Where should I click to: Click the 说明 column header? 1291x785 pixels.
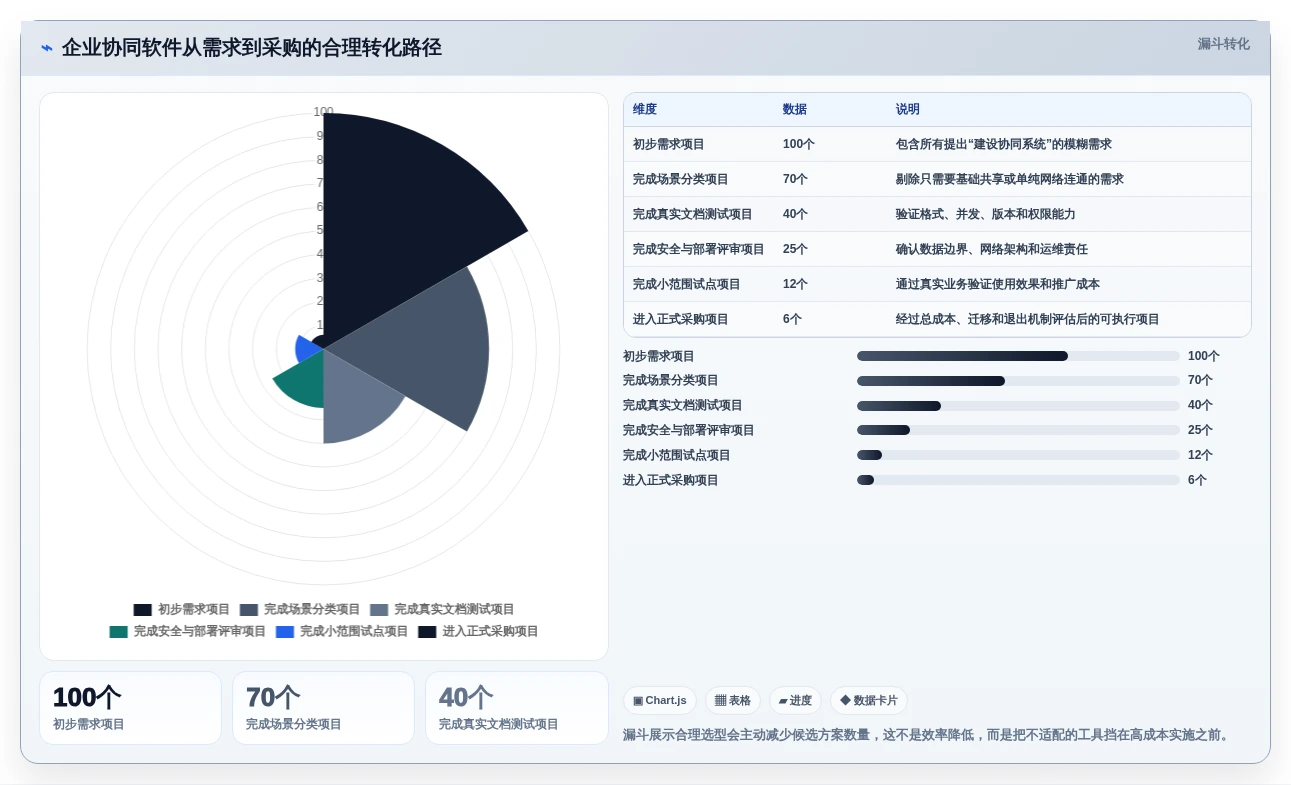click(x=908, y=110)
